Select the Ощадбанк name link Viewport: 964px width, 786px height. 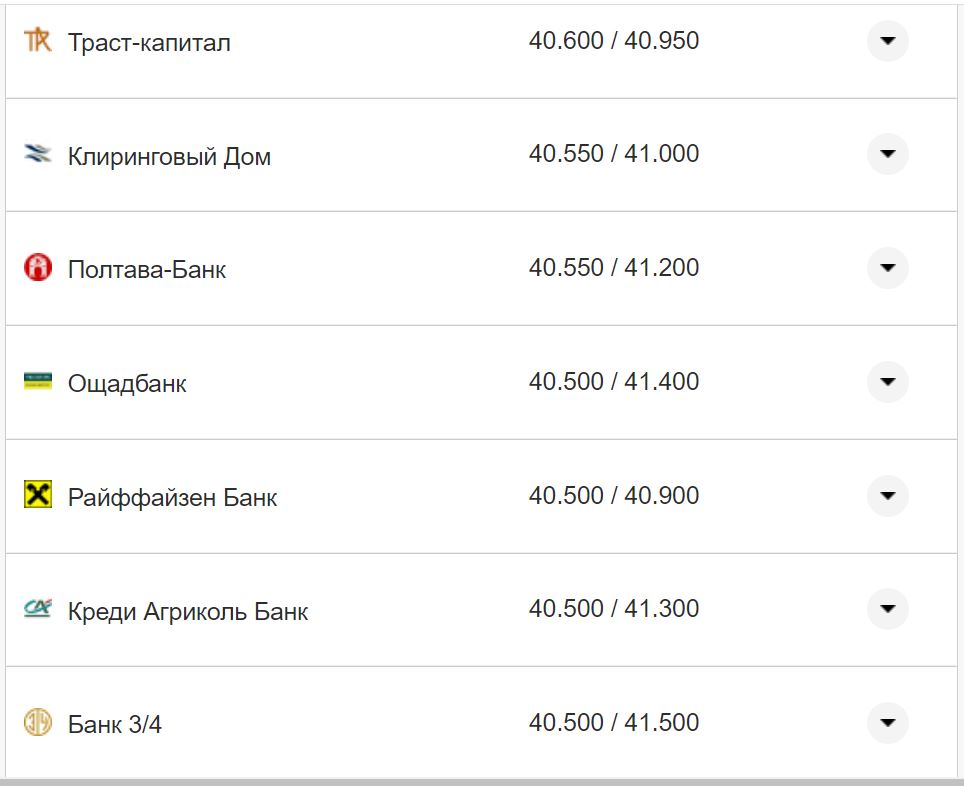click(125, 383)
